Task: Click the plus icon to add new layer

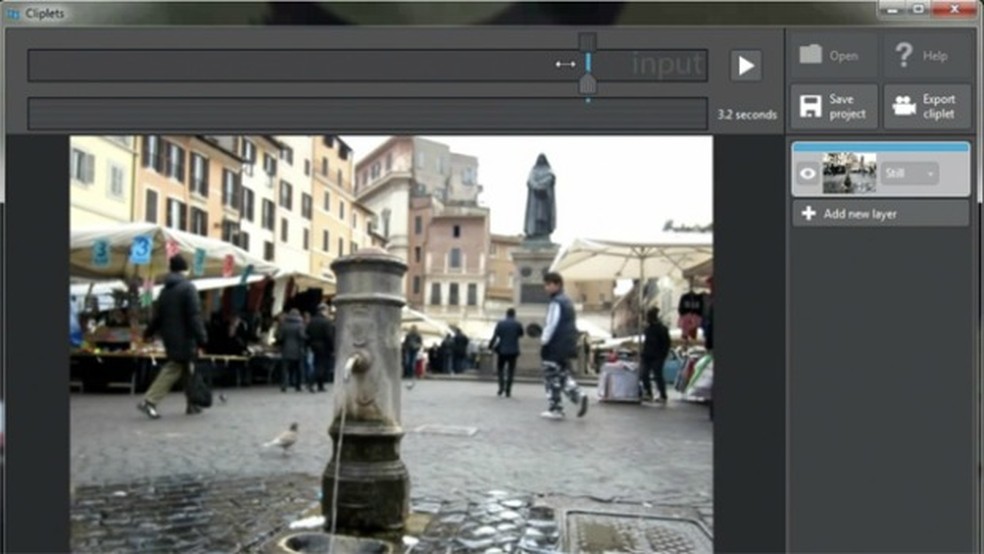Action: pyautogui.click(x=809, y=214)
